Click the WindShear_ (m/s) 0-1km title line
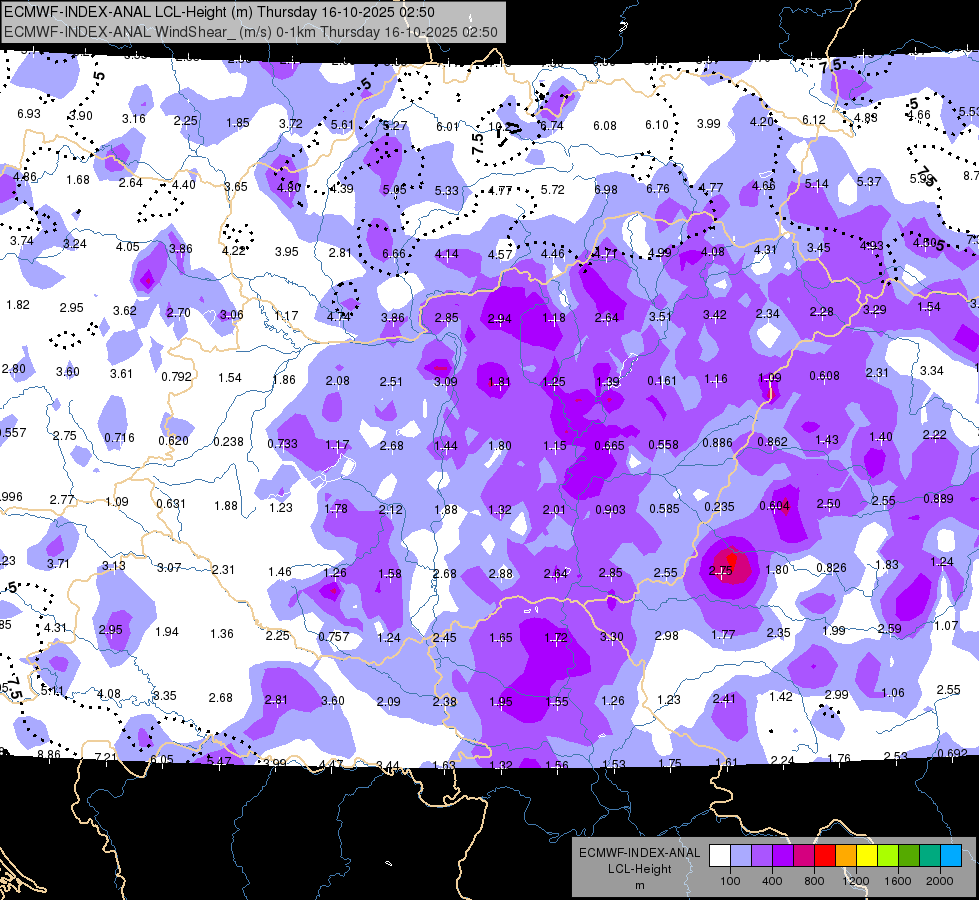This screenshot has height=900, width=979. click(251, 32)
